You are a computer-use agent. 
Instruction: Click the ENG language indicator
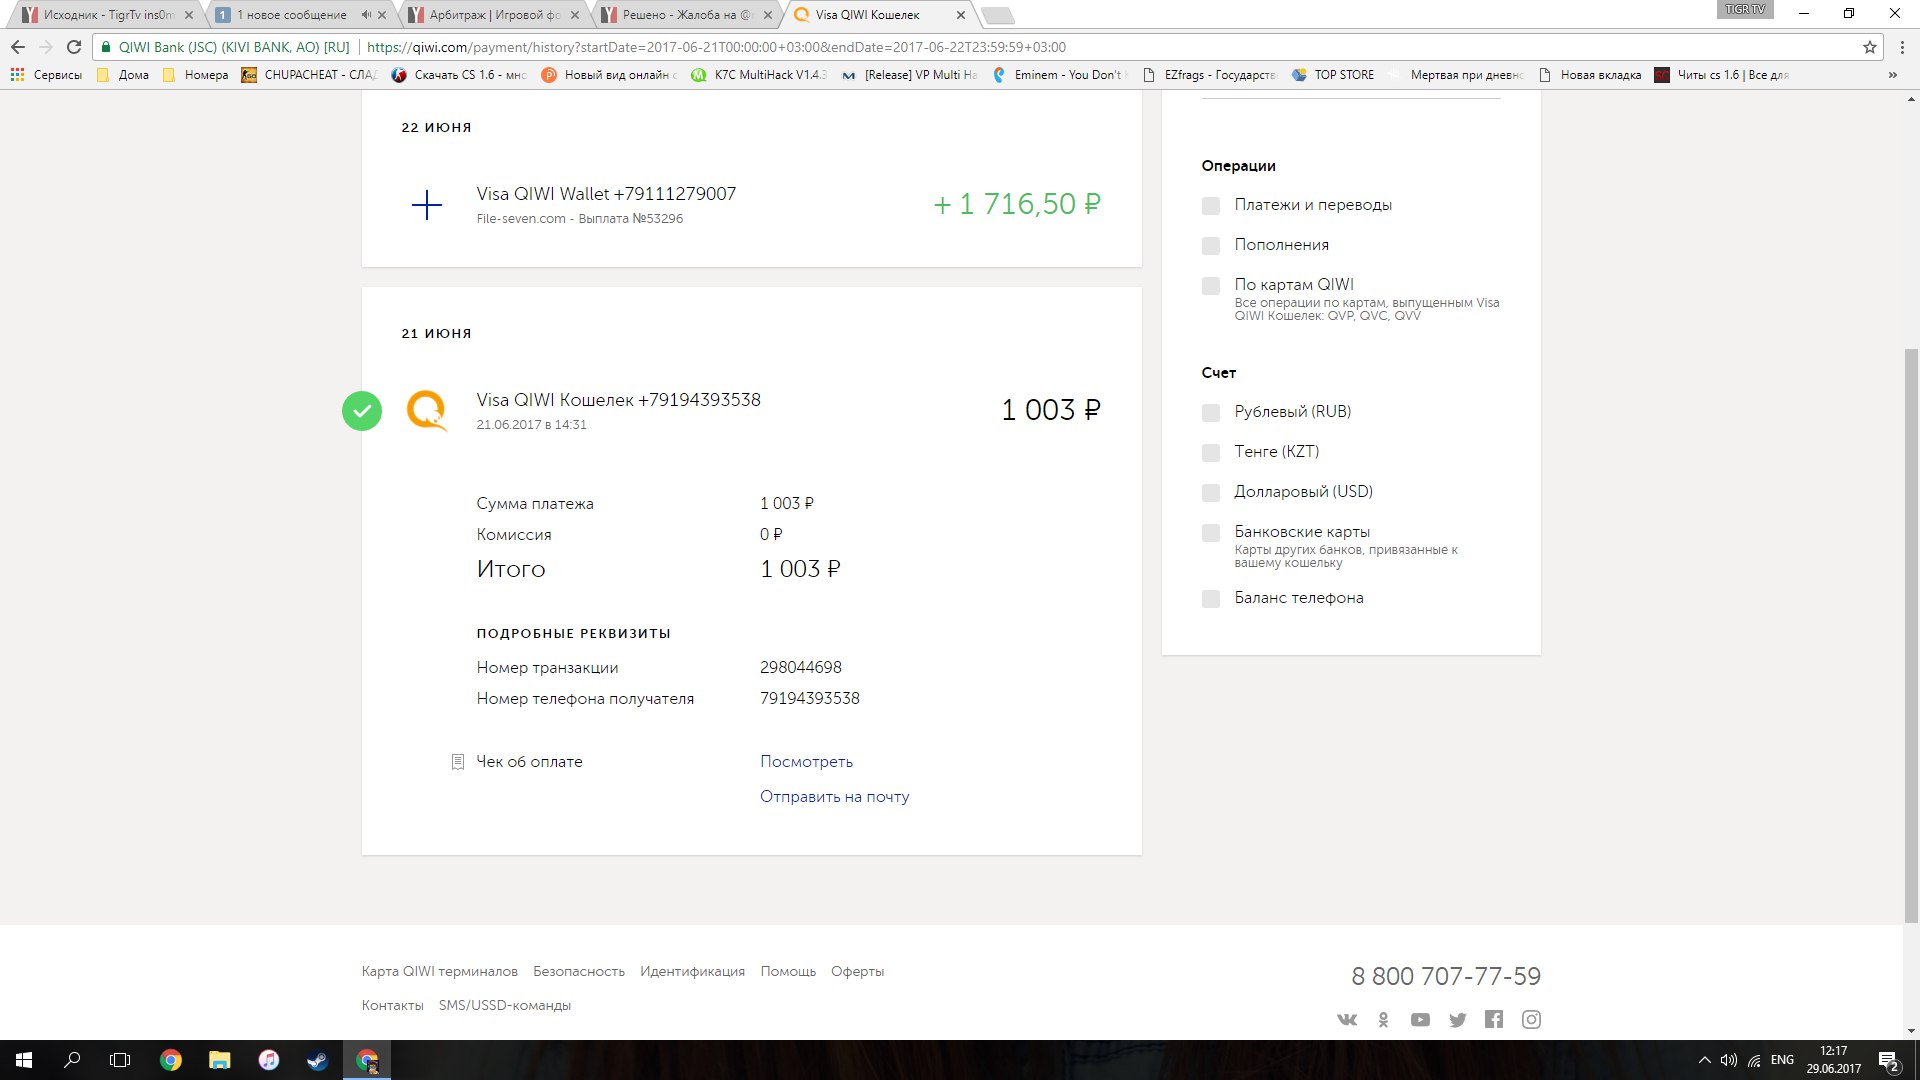(1782, 1060)
